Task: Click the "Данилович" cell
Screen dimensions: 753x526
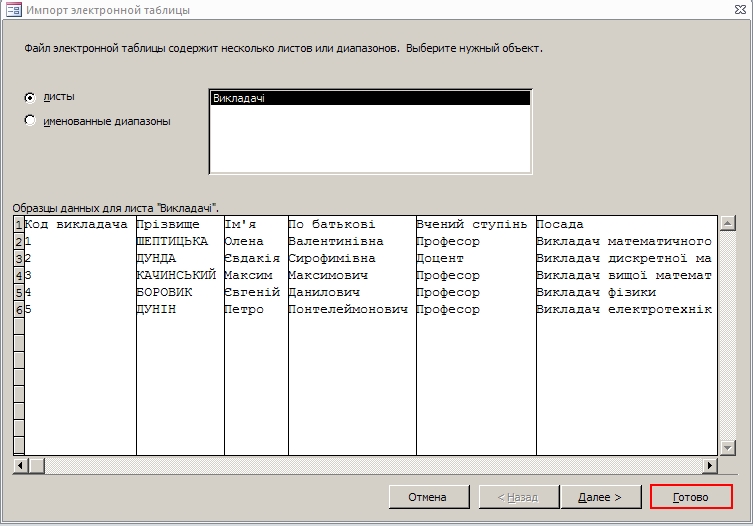Action: click(352, 292)
